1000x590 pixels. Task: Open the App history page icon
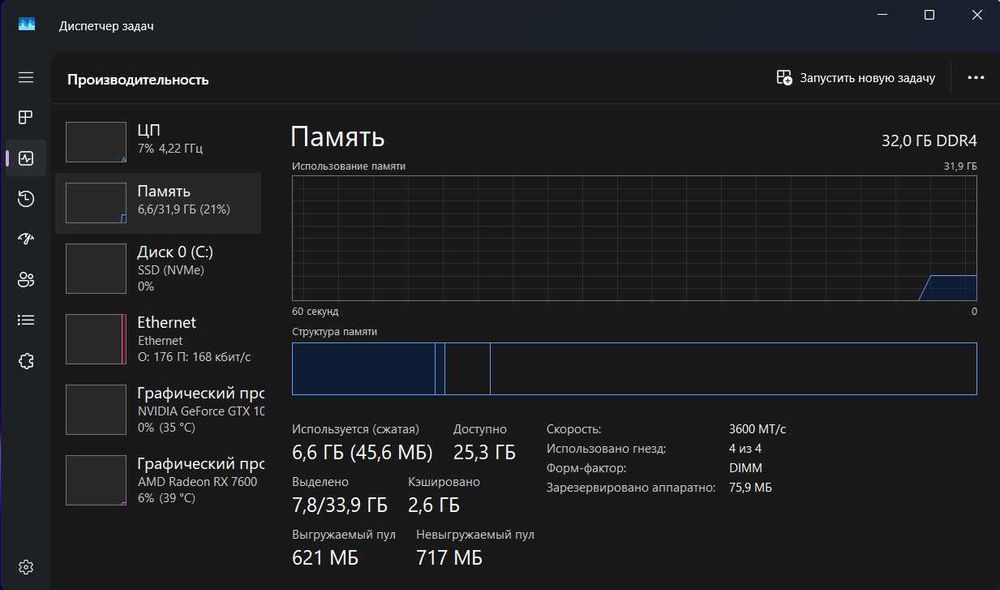click(26, 199)
